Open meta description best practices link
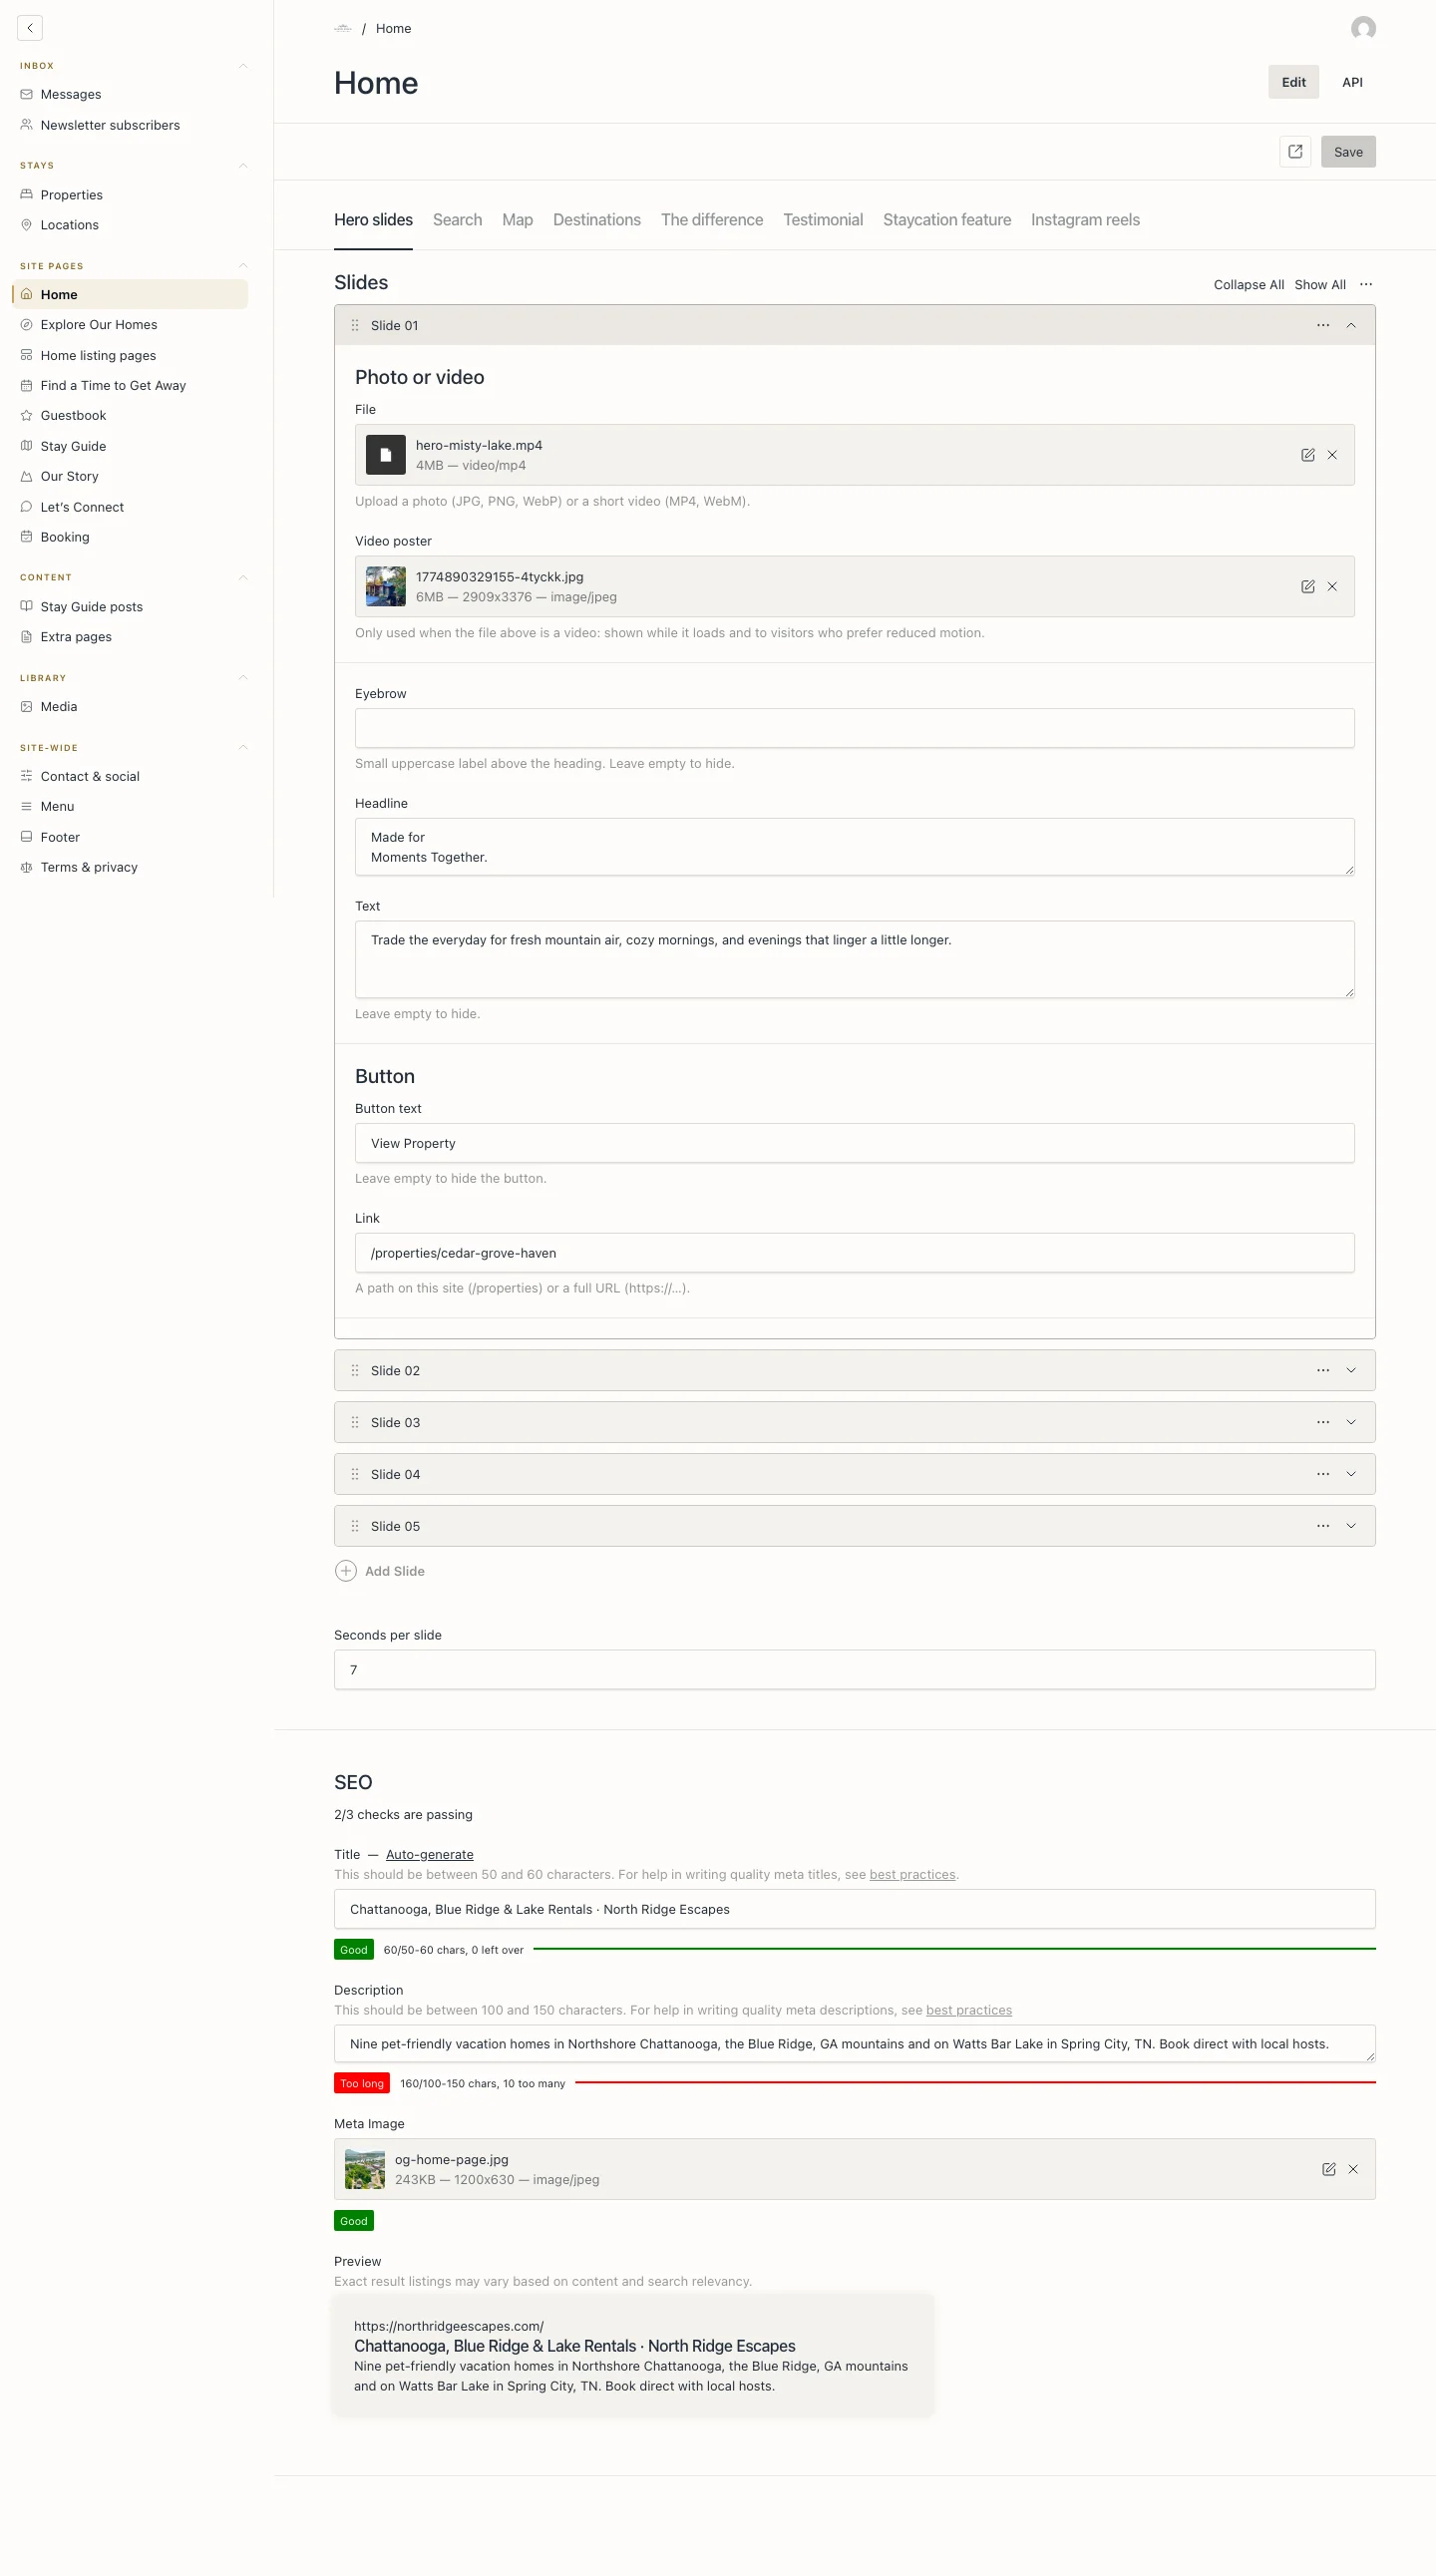The width and height of the screenshot is (1436, 2576). click(x=969, y=2011)
